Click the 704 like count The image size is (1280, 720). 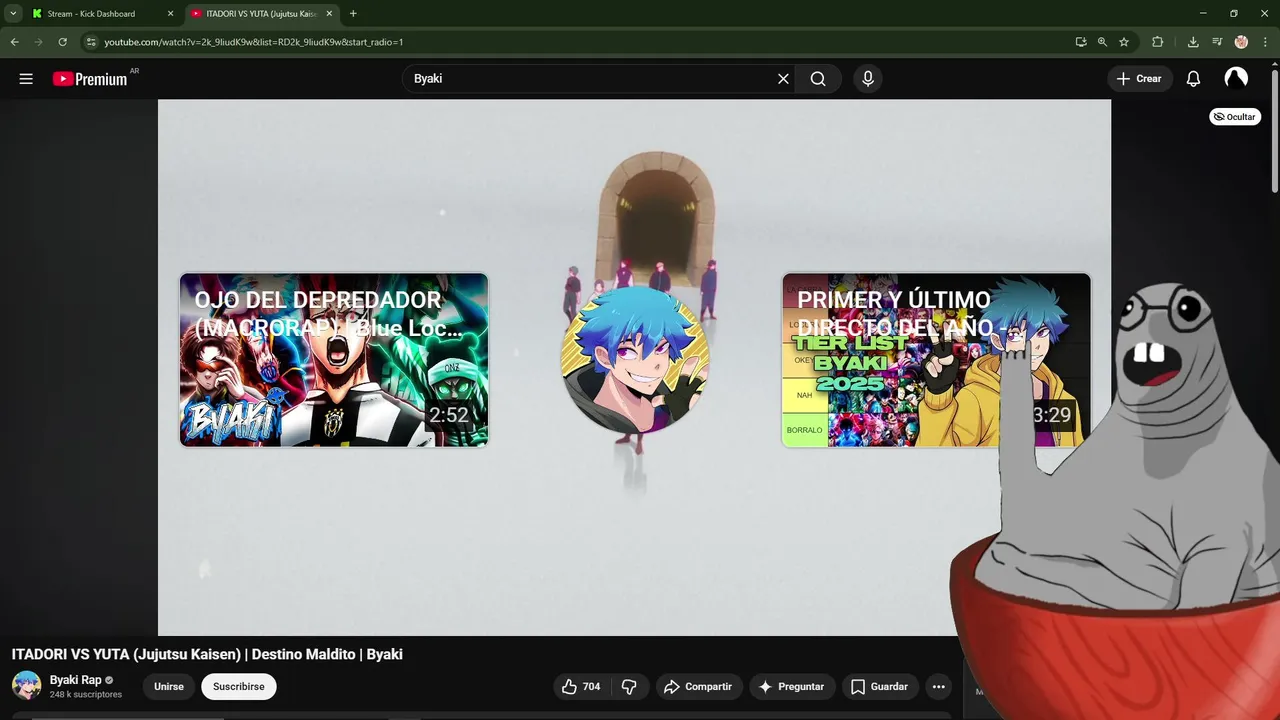[x=592, y=687]
